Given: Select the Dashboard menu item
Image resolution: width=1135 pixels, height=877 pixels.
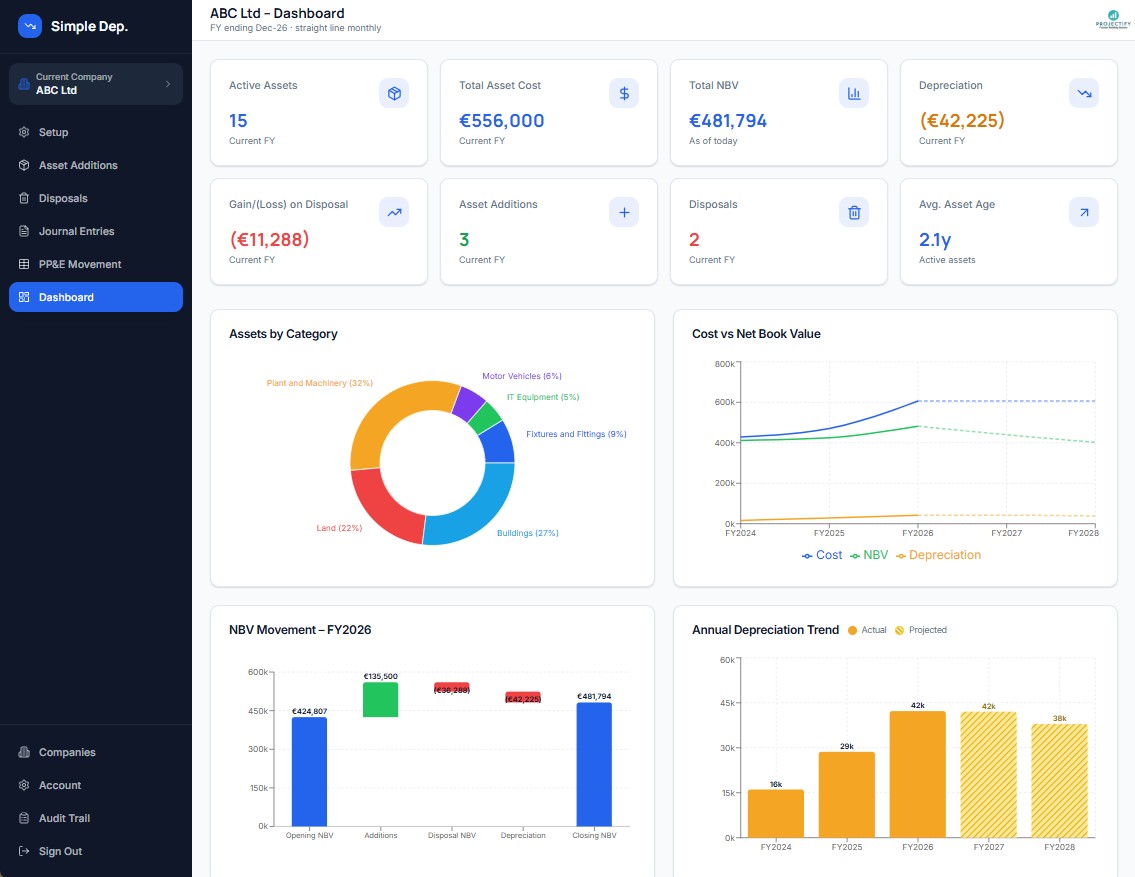Looking at the screenshot, I should [96, 297].
